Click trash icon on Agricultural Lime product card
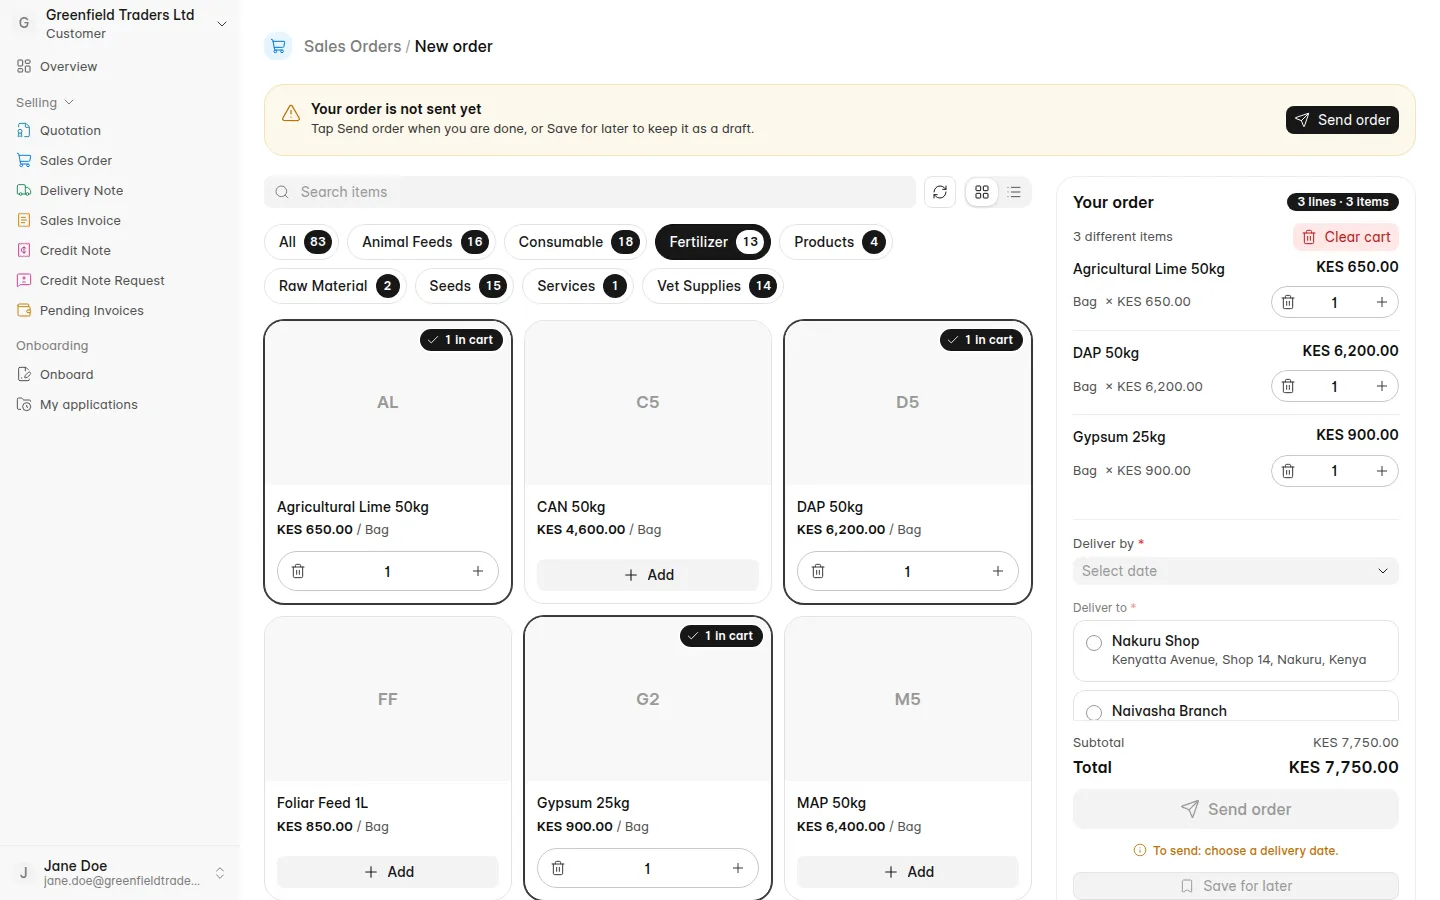Image resolution: width=1440 pixels, height=900 pixels. pos(298,571)
